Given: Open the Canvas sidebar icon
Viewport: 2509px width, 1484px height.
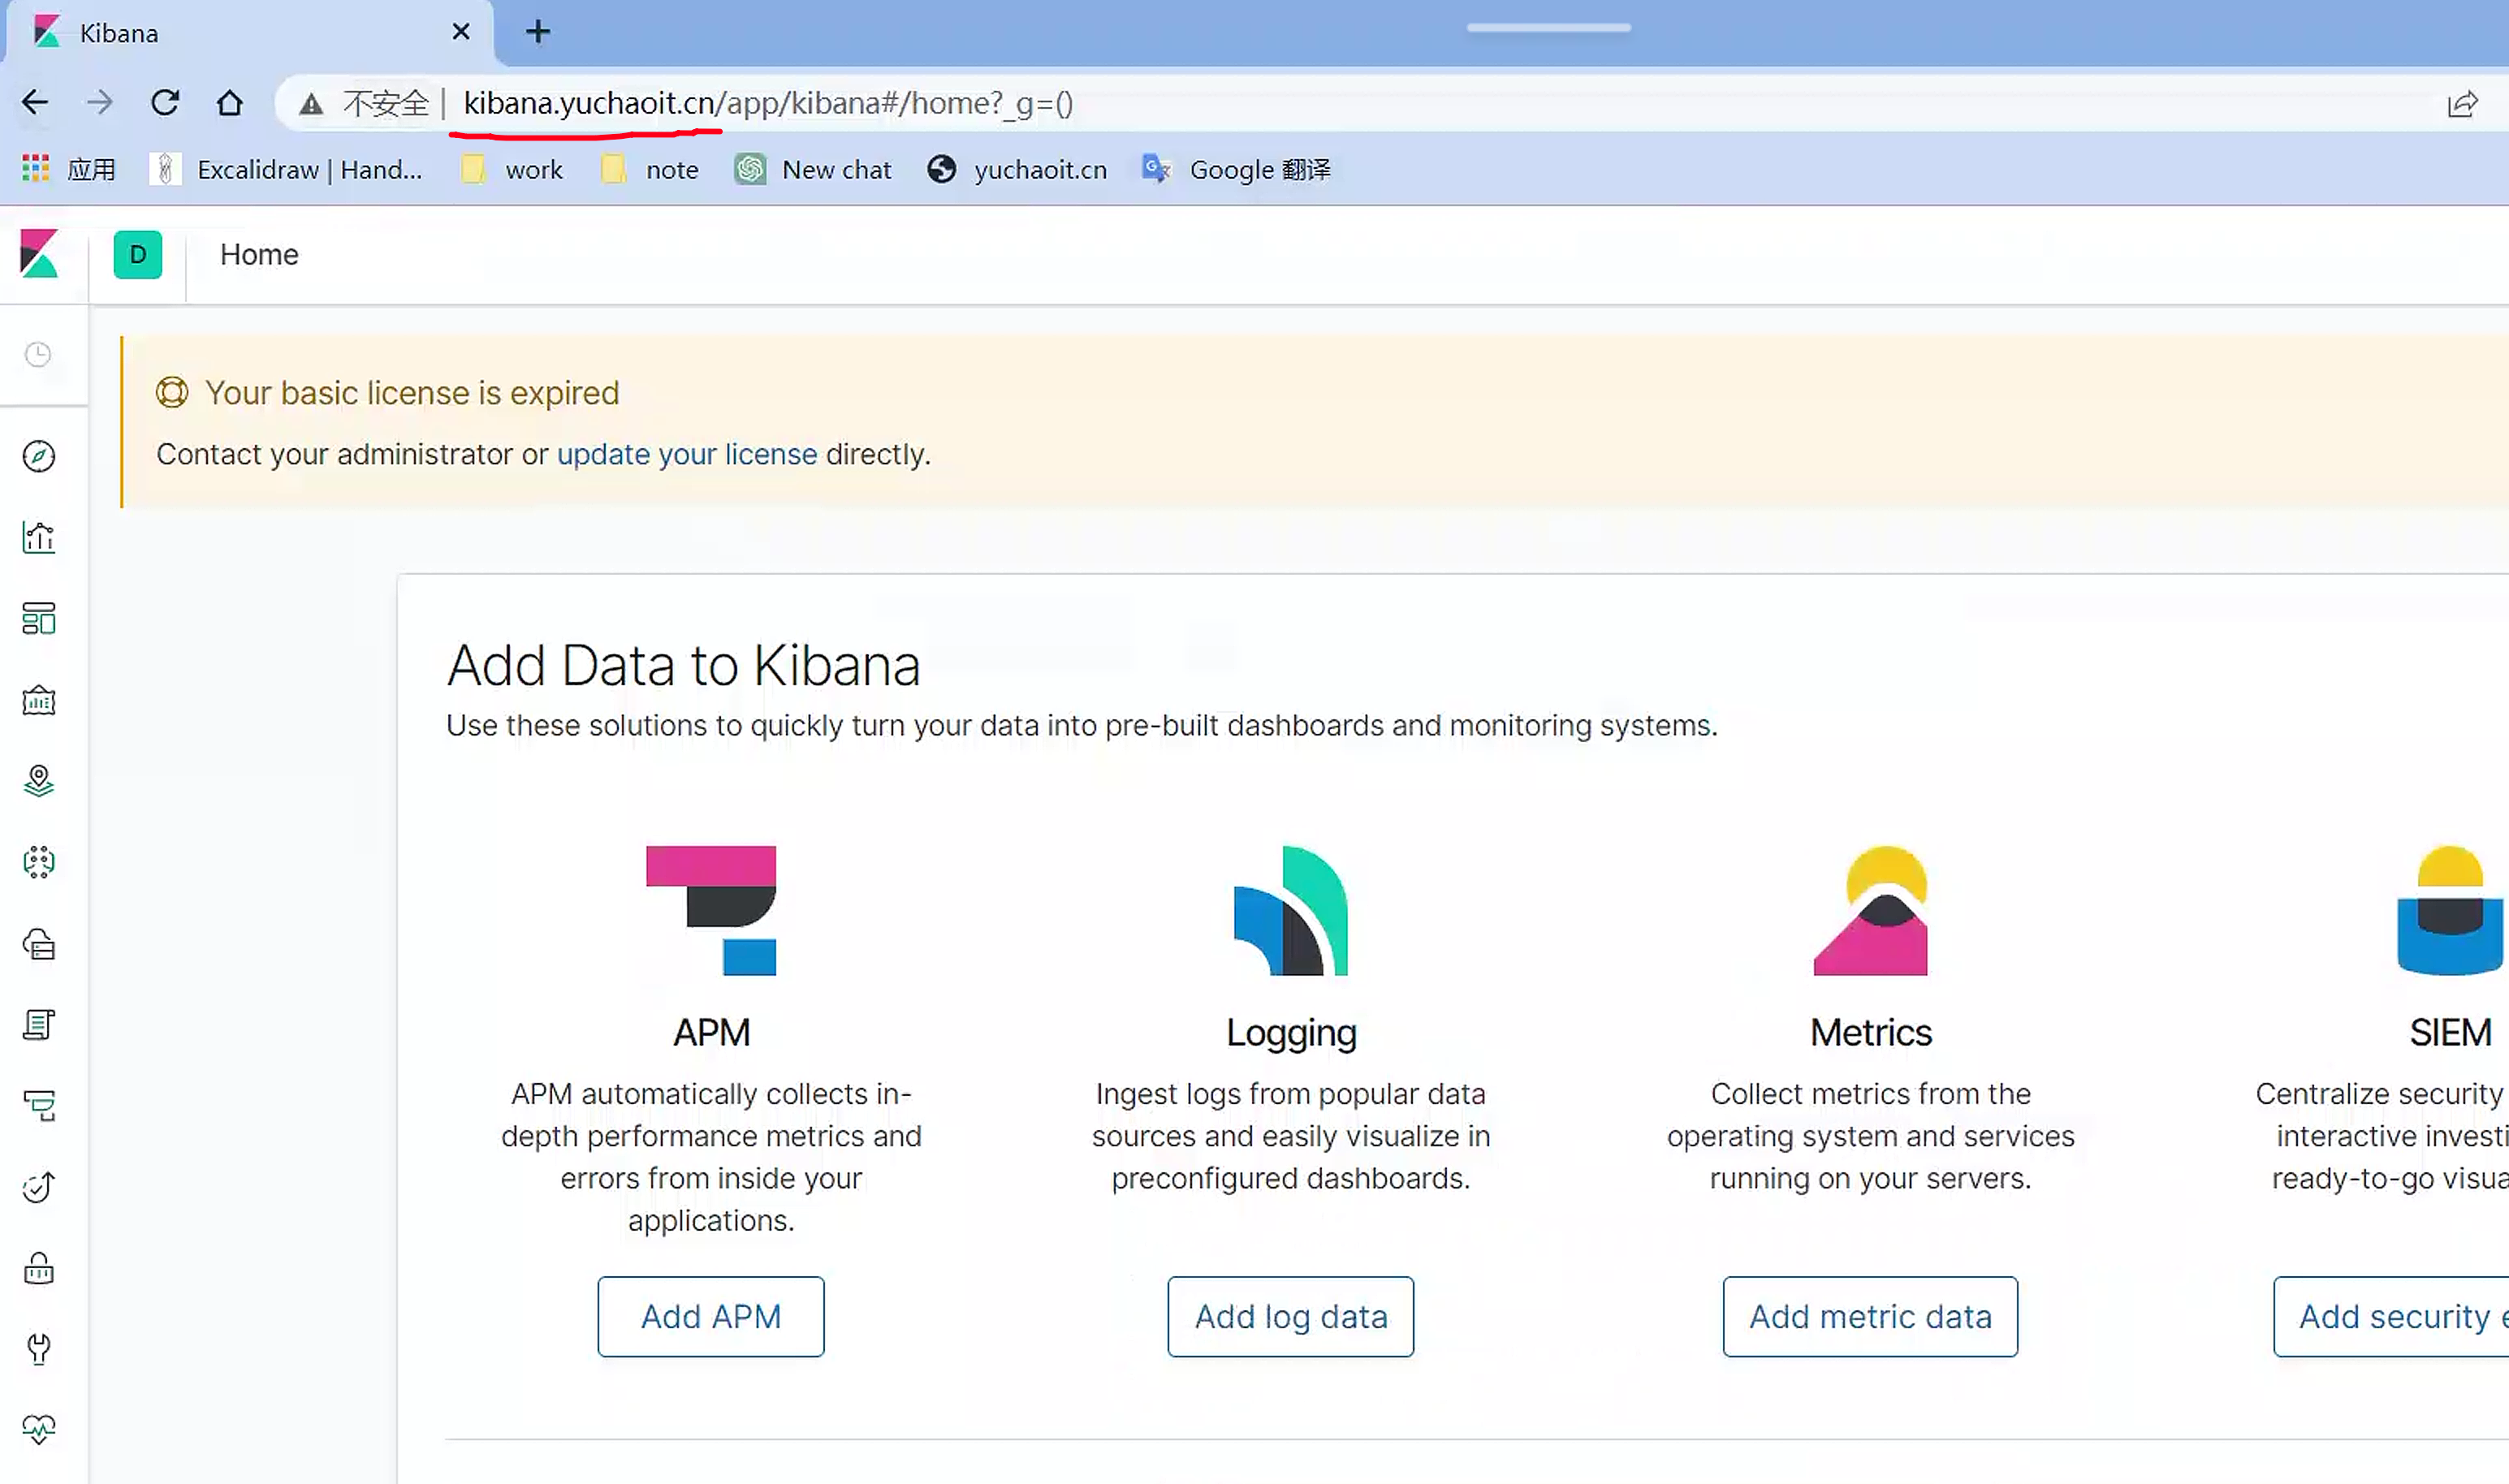Looking at the screenshot, I should pos(39,700).
